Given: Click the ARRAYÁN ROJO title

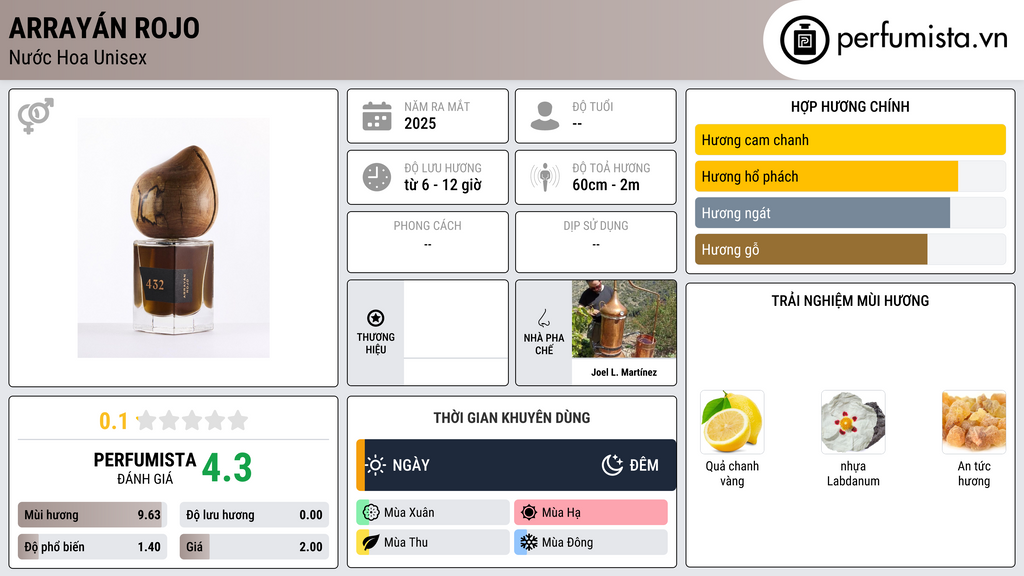Looking at the screenshot, I should click(x=104, y=27).
